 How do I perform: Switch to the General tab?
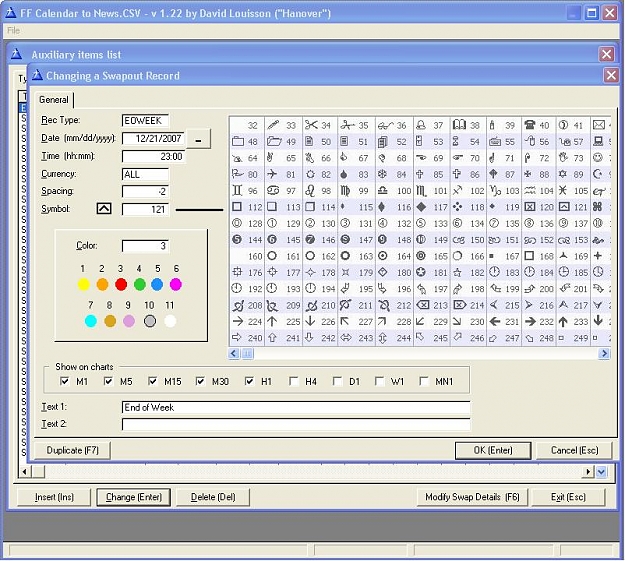point(53,100)
